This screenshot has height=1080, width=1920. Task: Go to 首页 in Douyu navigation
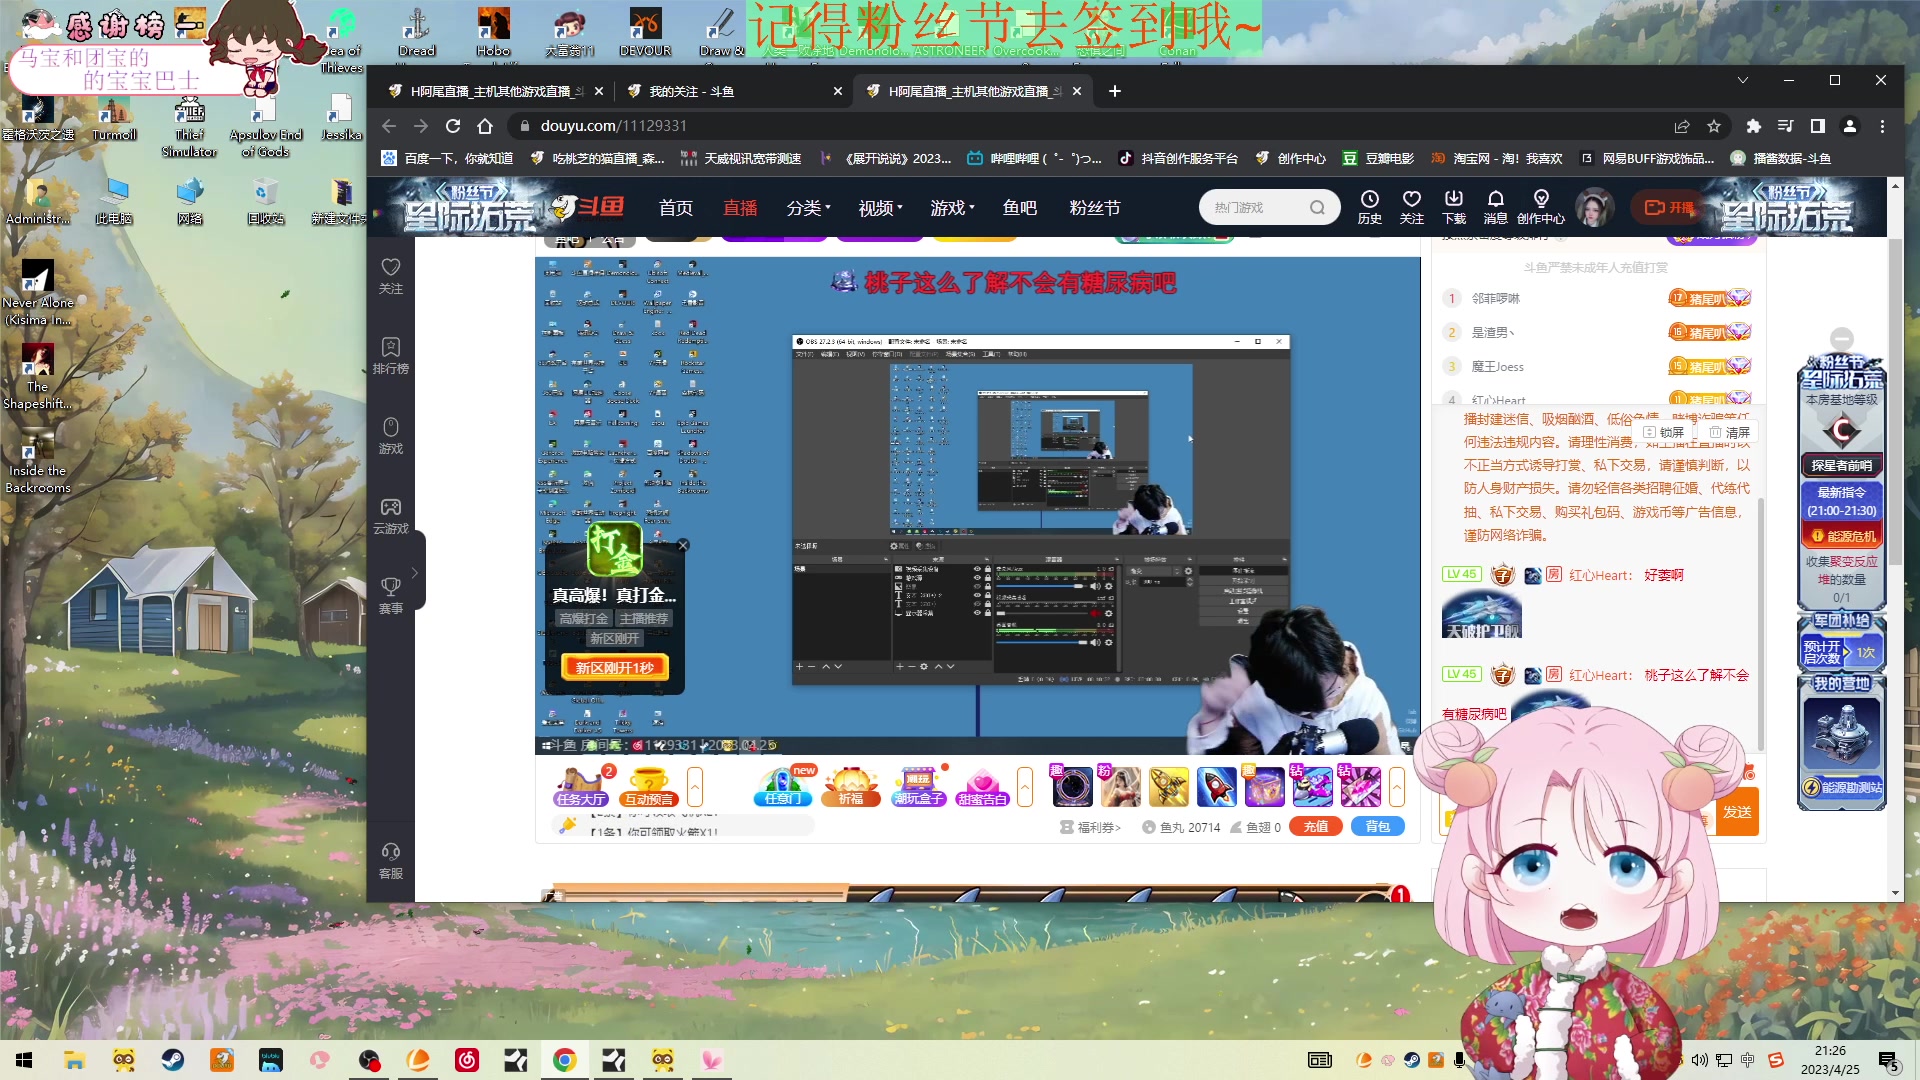pyautogui.click(x=676, y=208)
